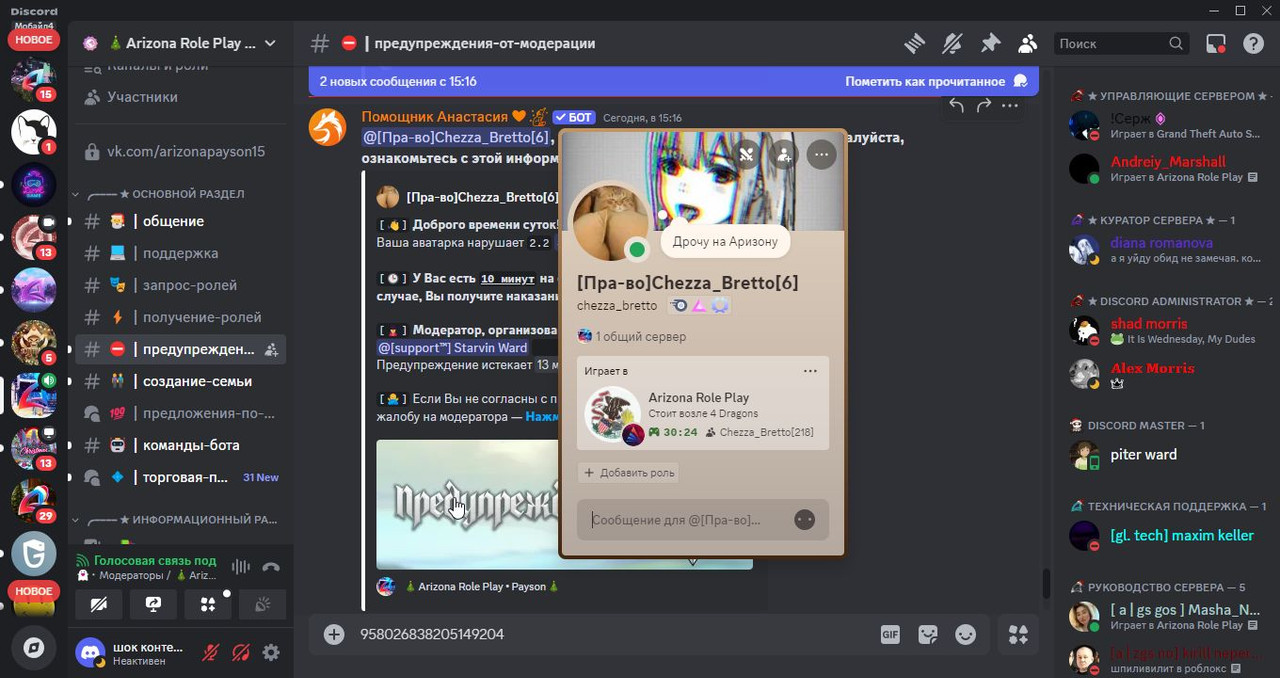This screenshot has height=678, width=1280.
Task: Open the apps launcher icon in chat bar
Action: [x=1018, y=634]
